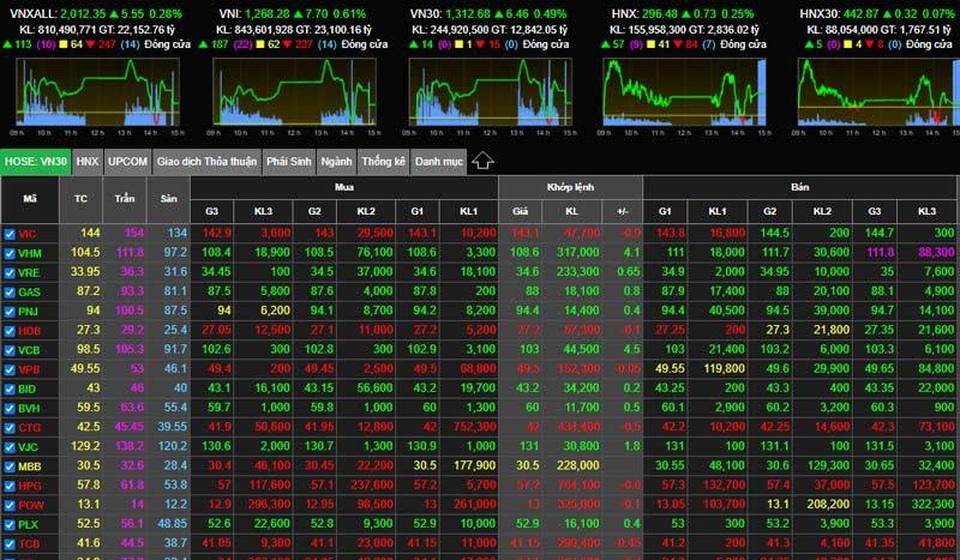The height and width of the screenshot is (560, 960).
Task: Click VHM matched volume 317,000
Action: click(578, 252)
